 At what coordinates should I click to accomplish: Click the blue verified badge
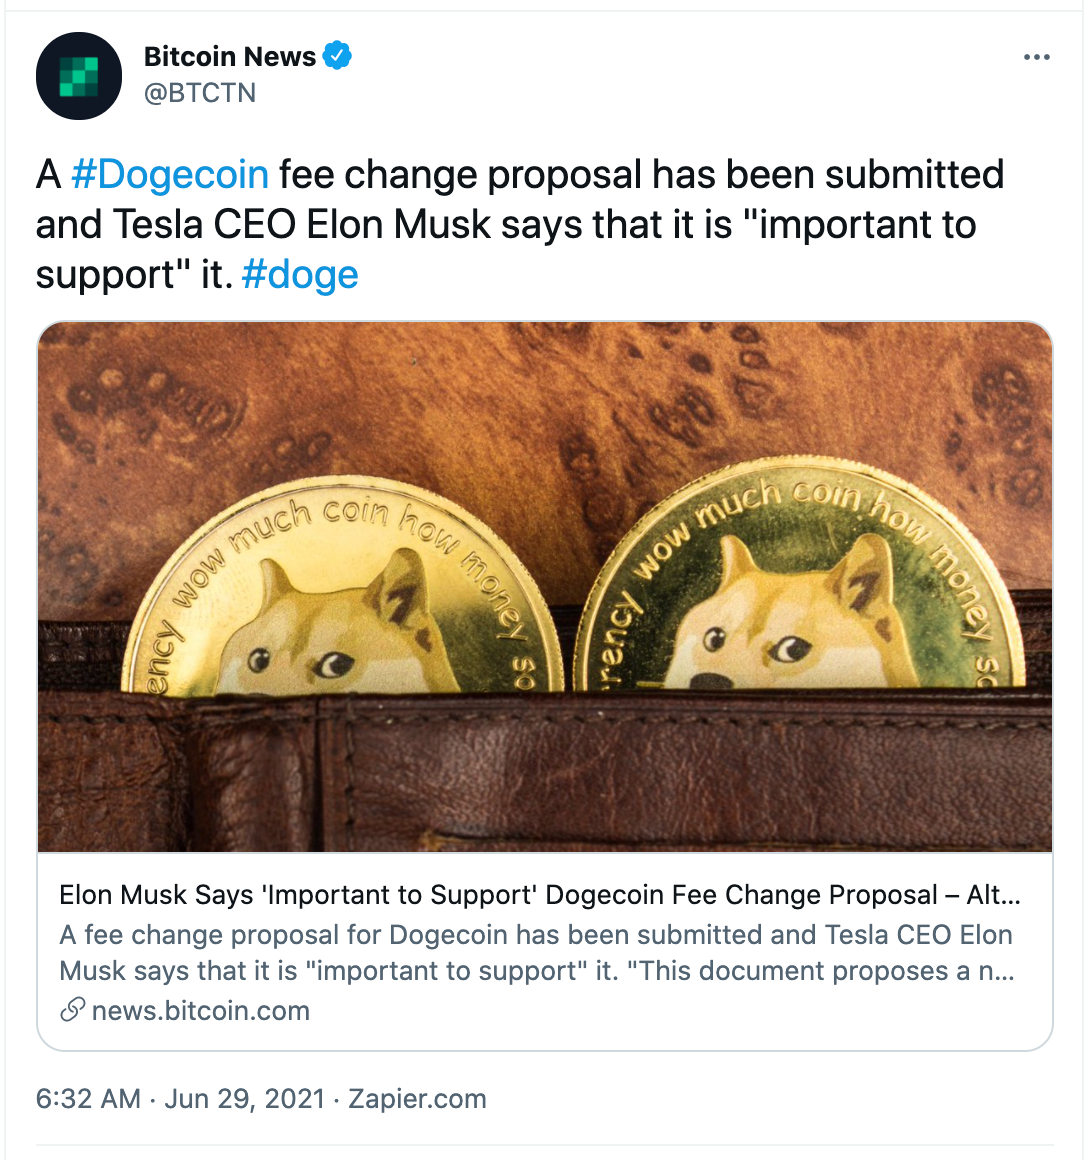[338, 56]
